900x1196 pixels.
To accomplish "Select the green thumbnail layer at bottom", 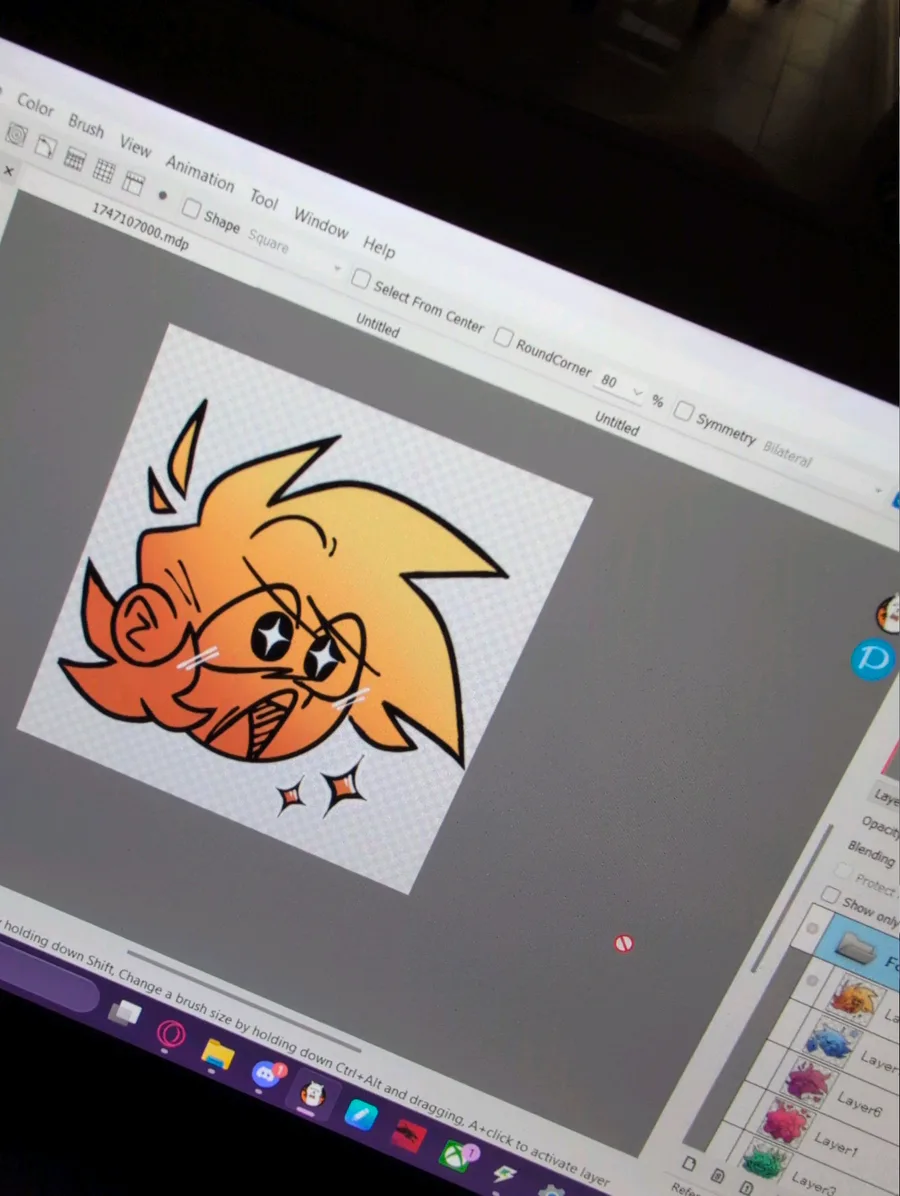I will click(764, 1162).
